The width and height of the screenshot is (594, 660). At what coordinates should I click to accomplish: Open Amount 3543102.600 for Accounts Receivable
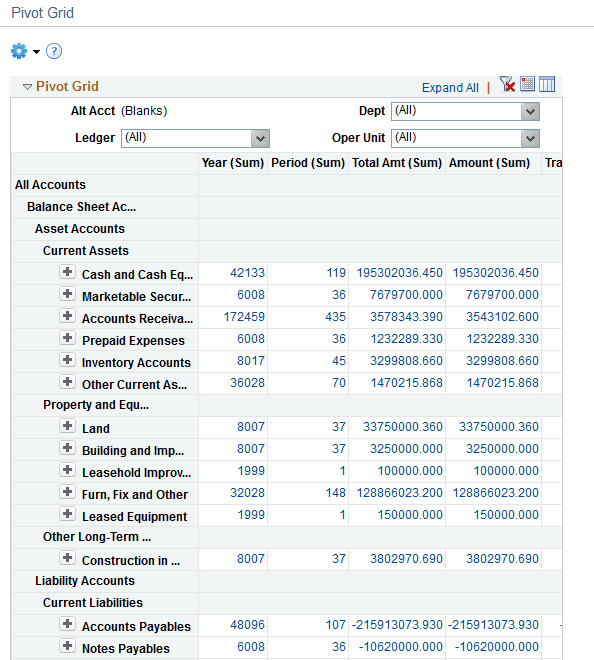click(502, 317)
